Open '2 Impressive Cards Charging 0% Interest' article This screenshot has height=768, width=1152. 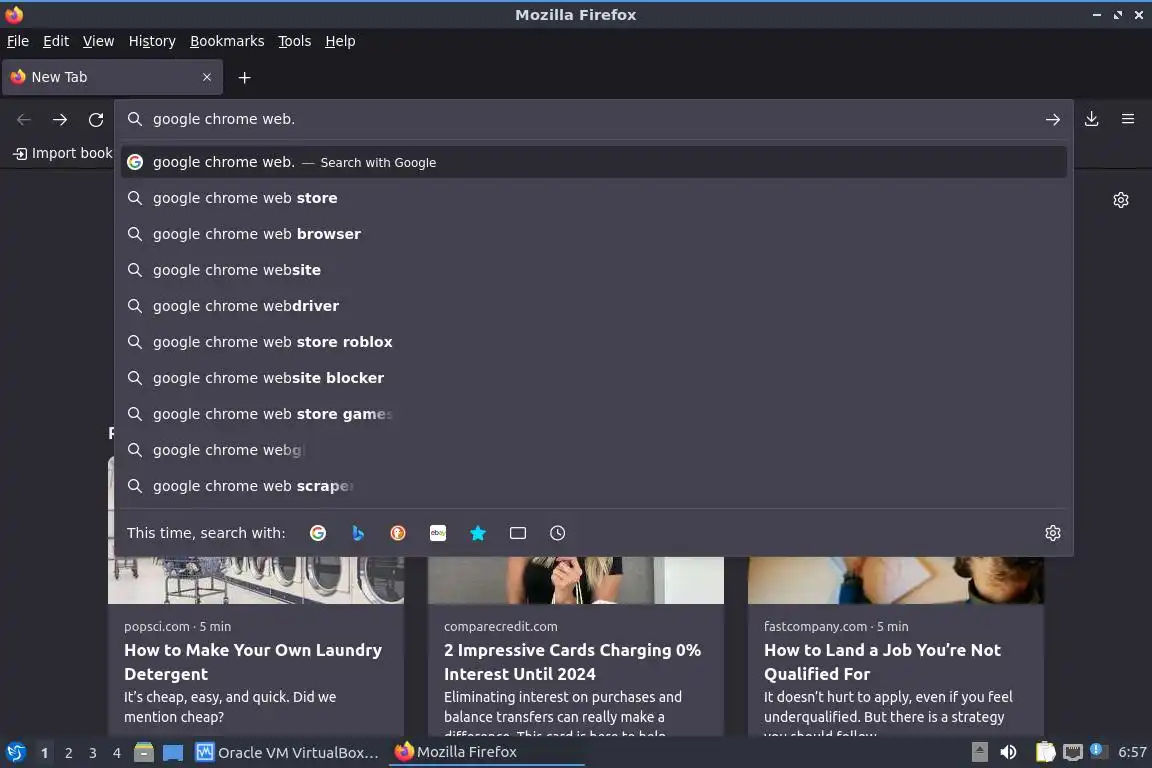pyautogui.click(x=572, y=661)
